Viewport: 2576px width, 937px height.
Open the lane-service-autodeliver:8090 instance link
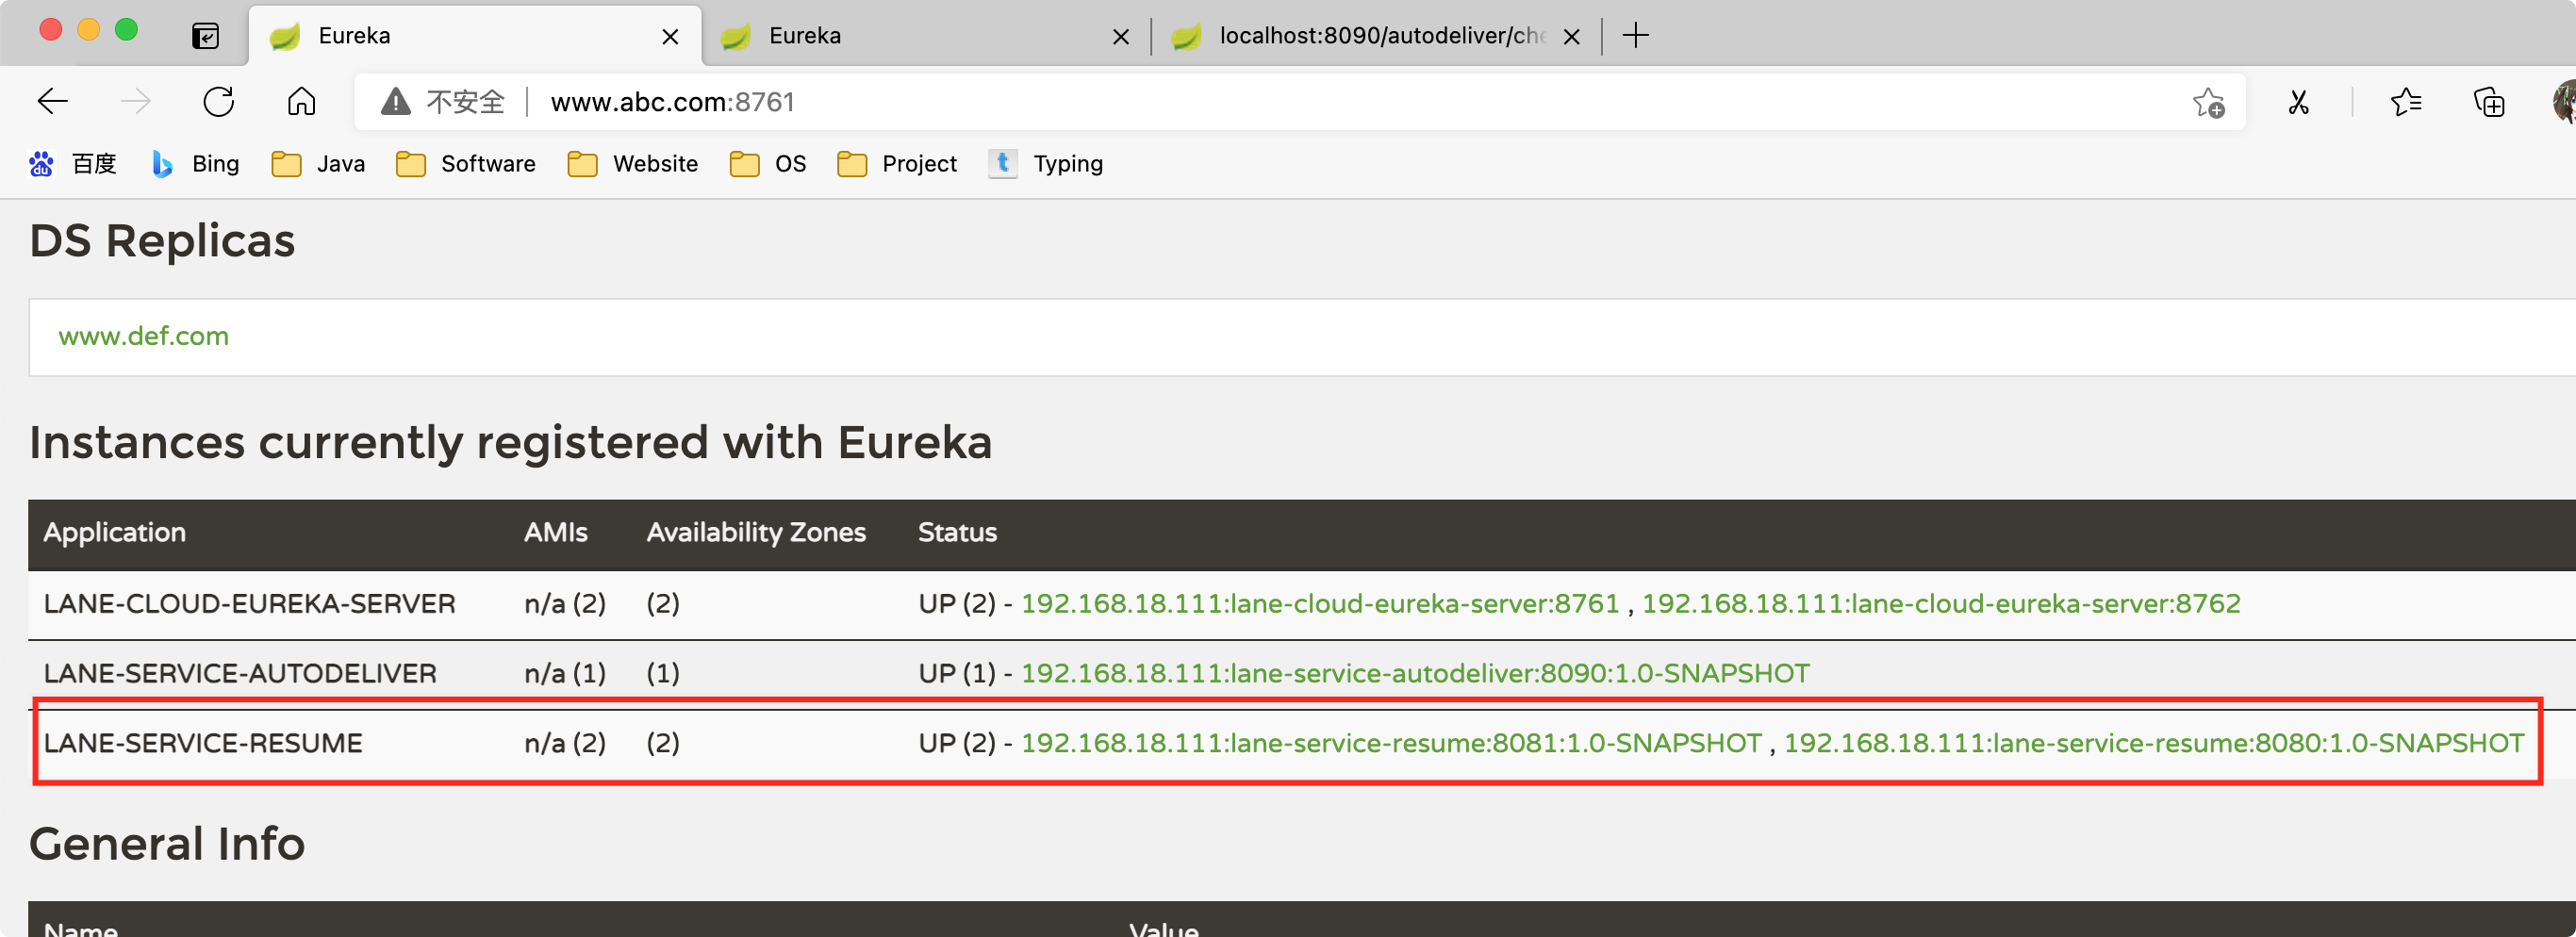(x=1414, y=673)
